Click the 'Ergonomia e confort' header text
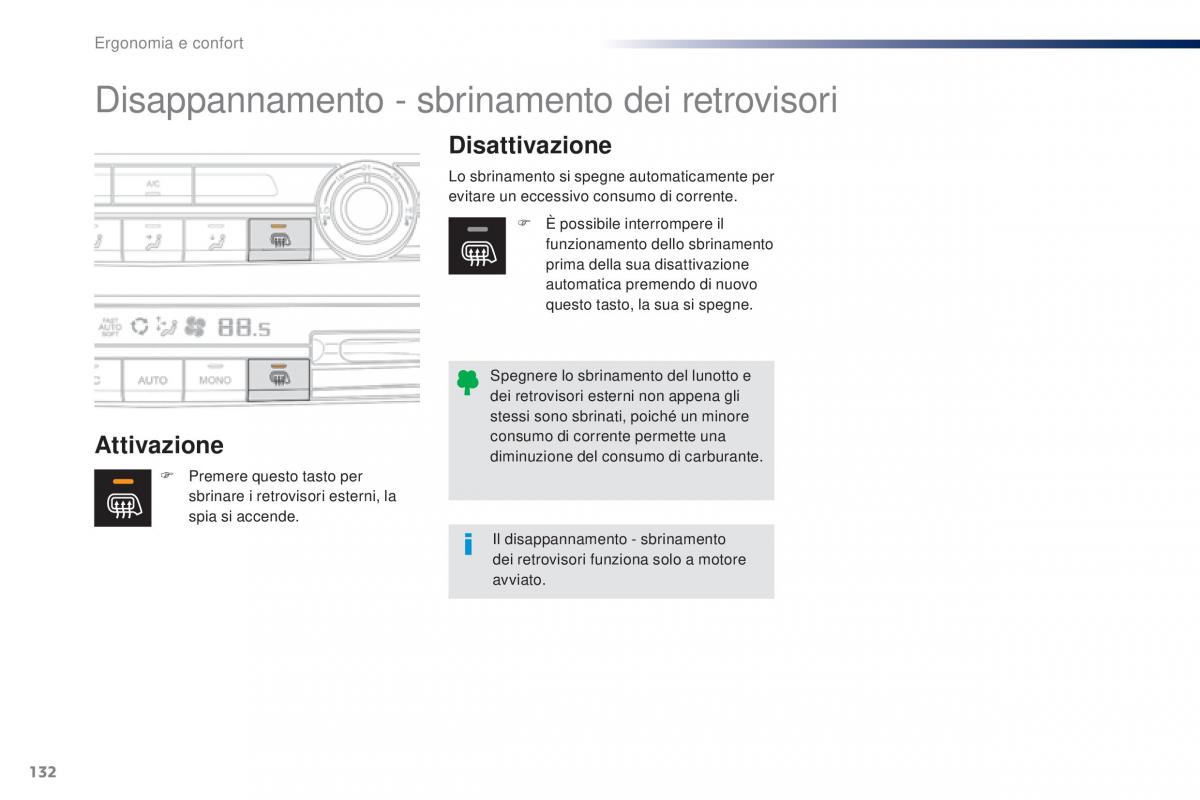This screenshot has width=1200, height=800. pos(169,43)
